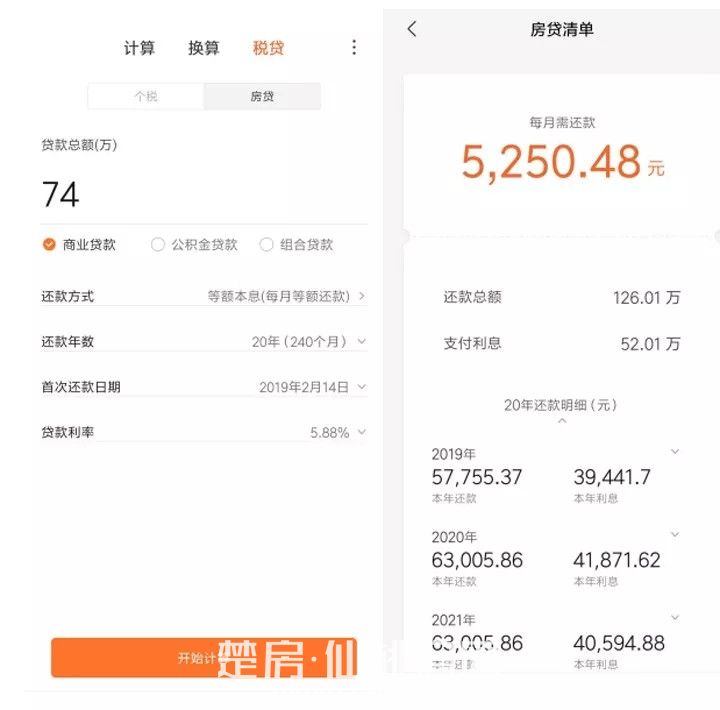Open the 还款方式 selection arrow
This screenshot has width=720, height=710.
coord(361,296)
